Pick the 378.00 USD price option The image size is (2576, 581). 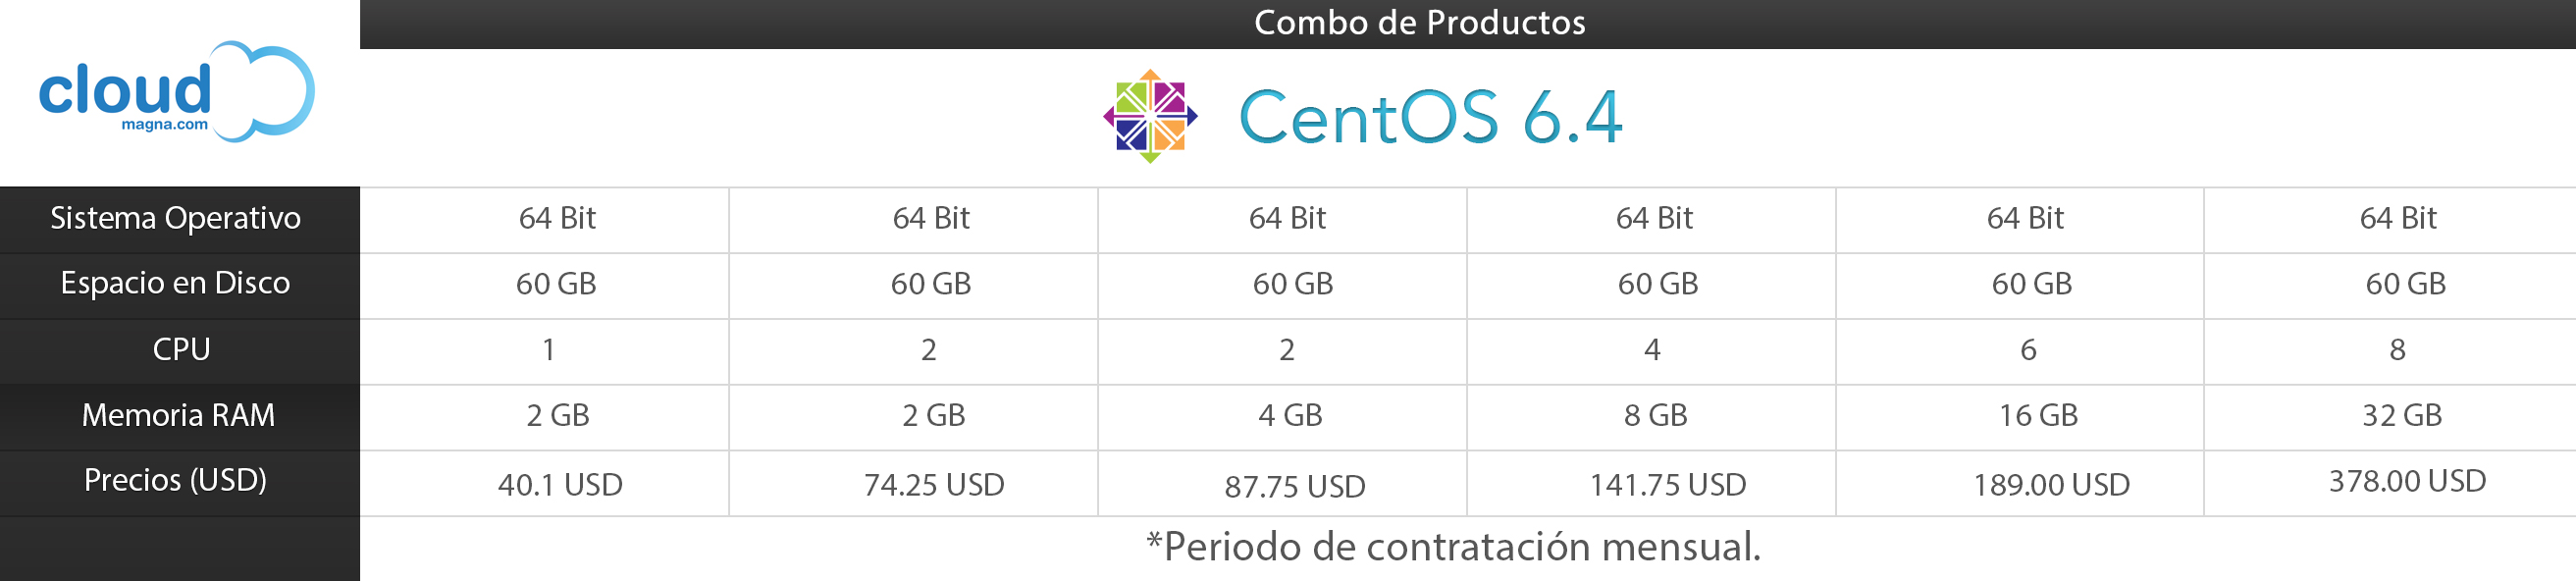[x=2407, y=481]
